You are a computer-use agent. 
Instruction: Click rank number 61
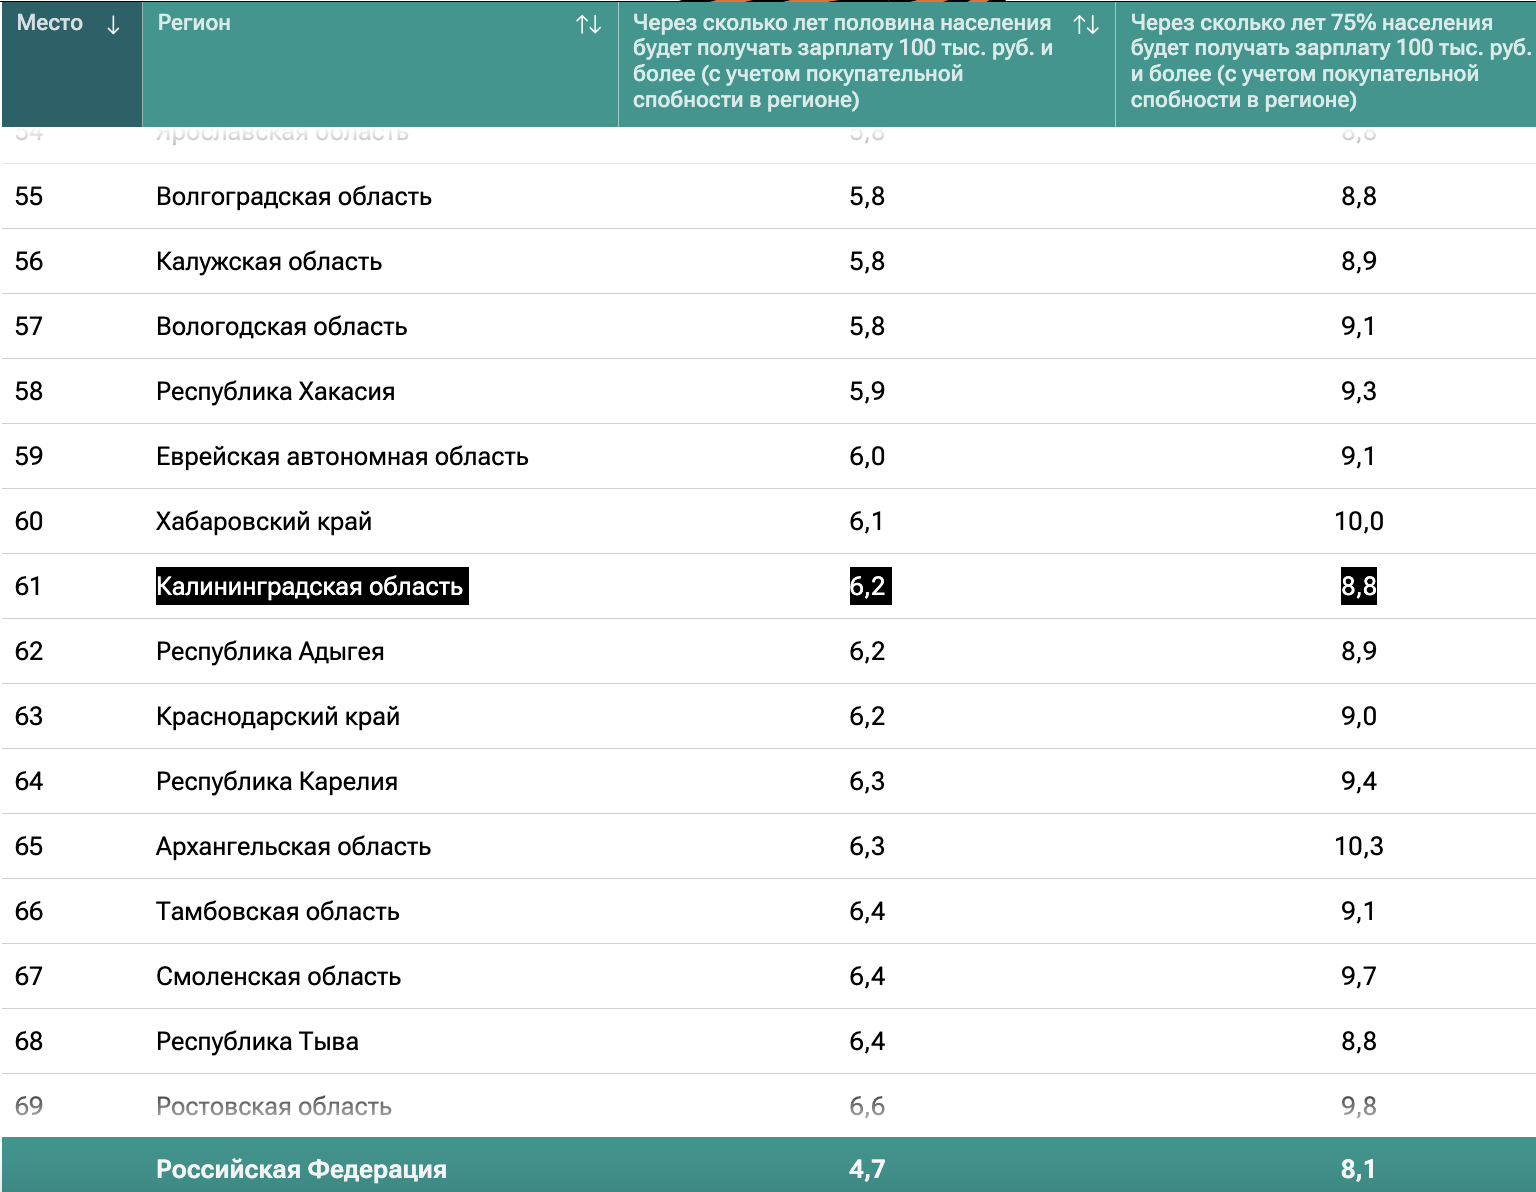click(29, 586)
